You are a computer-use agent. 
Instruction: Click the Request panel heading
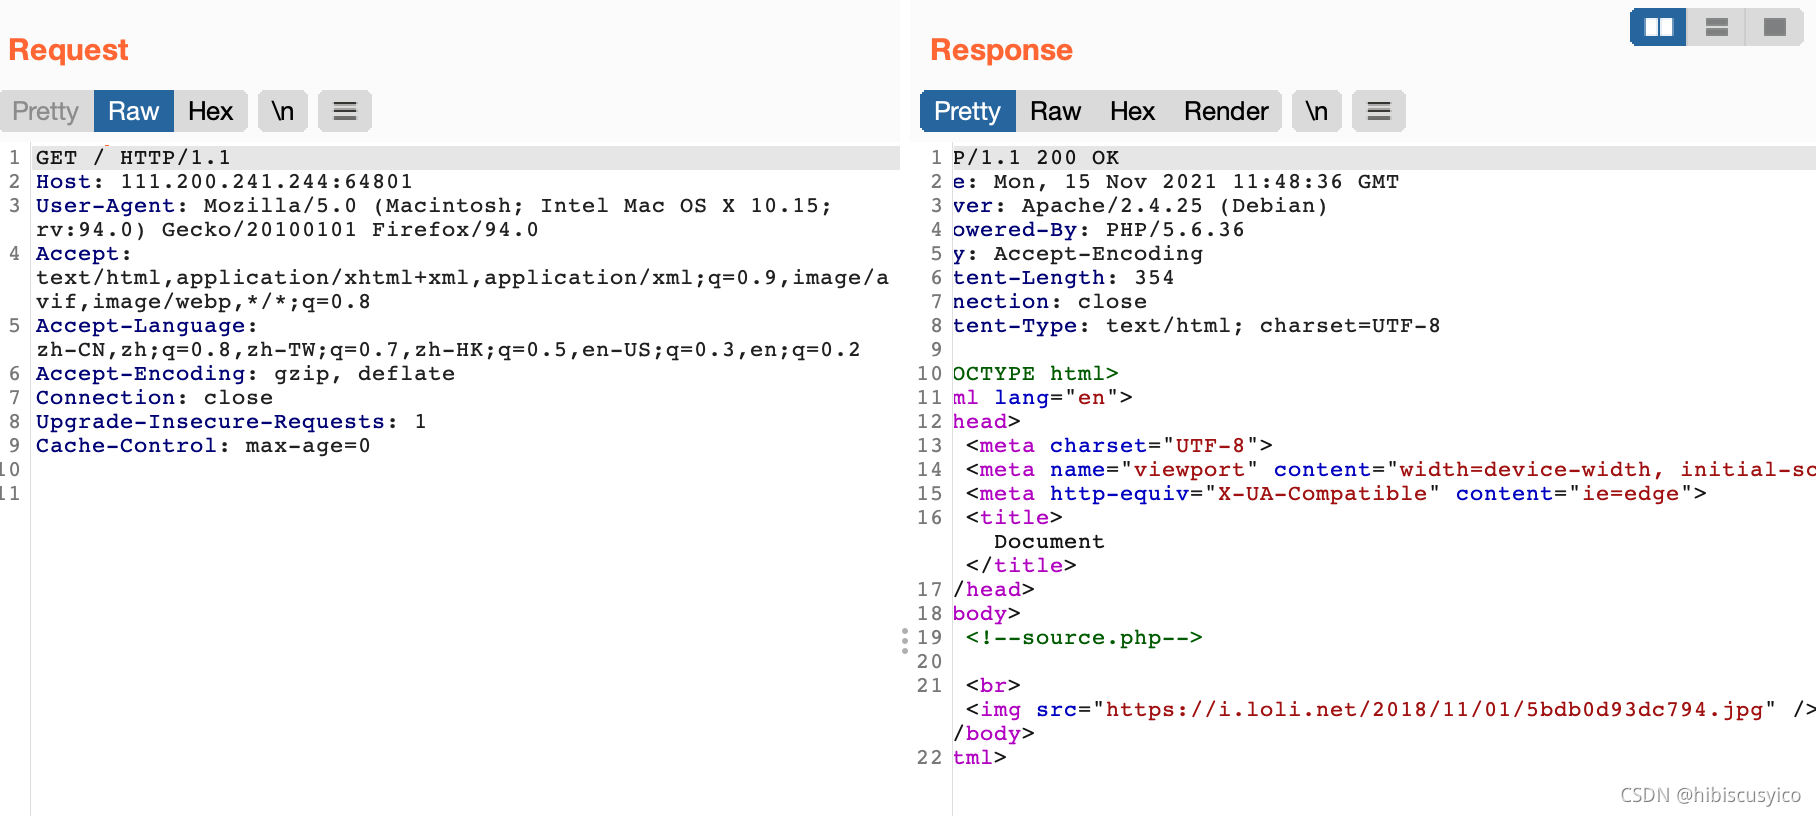click(x=69, y=50)
